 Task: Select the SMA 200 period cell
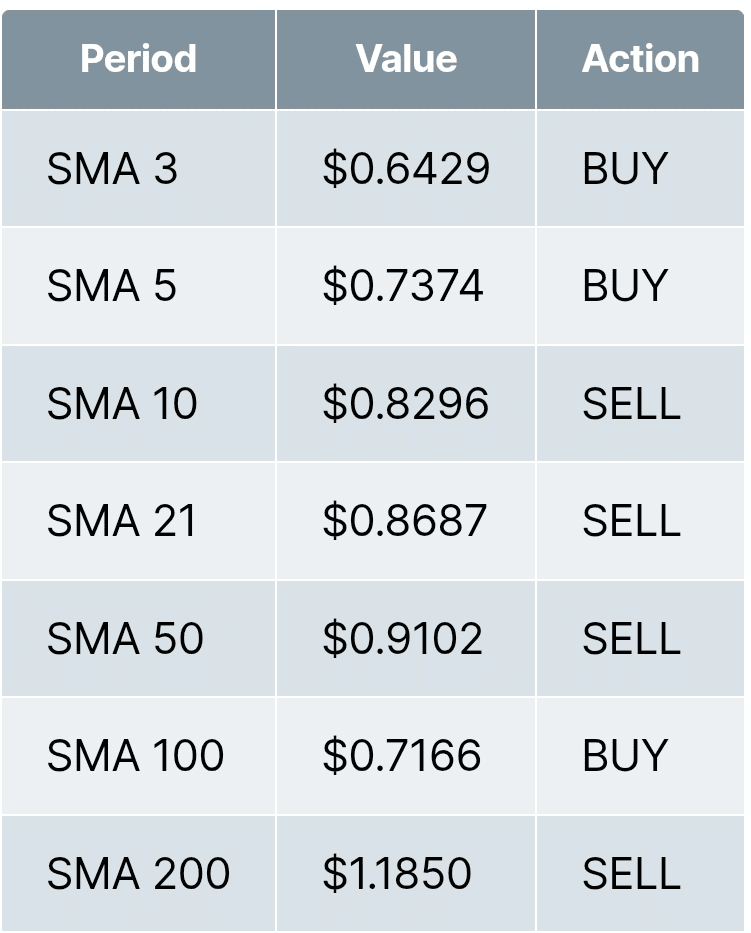pos(138,873)
